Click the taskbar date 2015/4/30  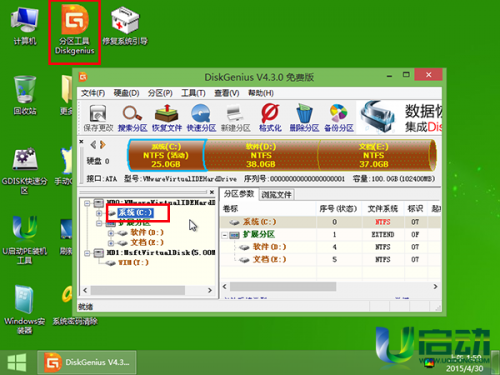point(464,368)
